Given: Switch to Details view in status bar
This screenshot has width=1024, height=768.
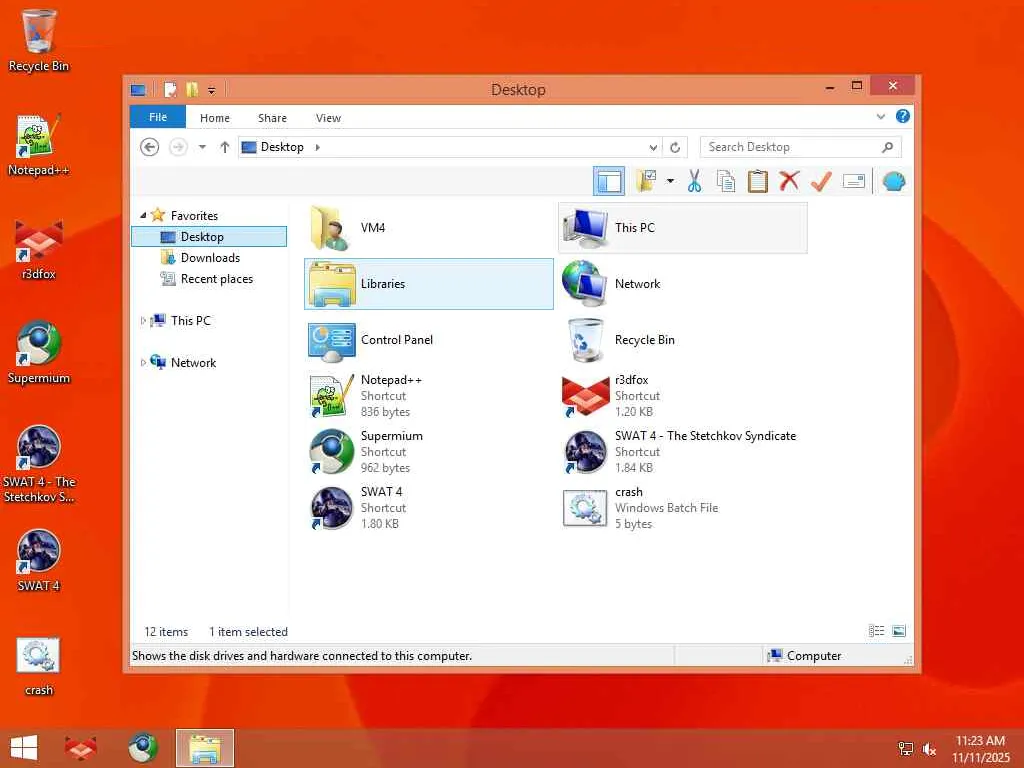Looking at the screenshot, I should click(876, 631).
